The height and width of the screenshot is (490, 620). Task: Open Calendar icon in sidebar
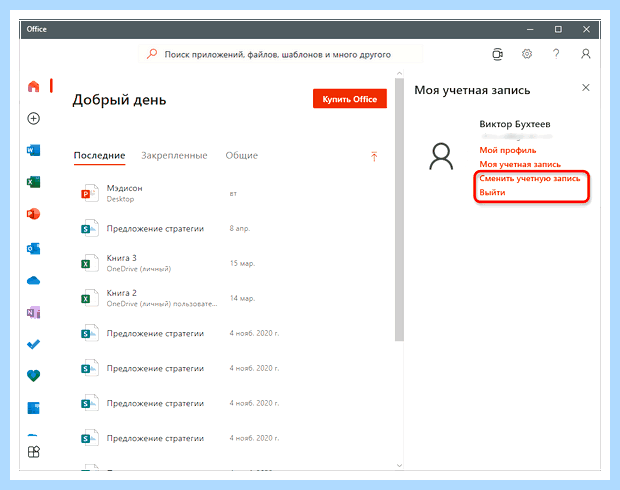[34, 408]
